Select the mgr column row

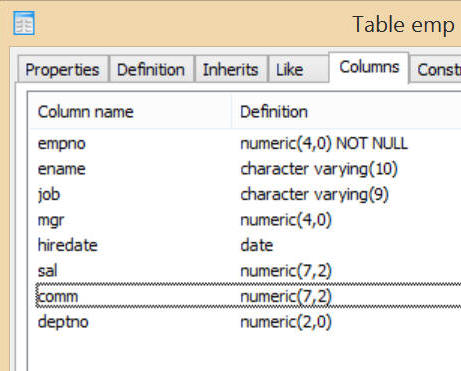click(245, 220)
